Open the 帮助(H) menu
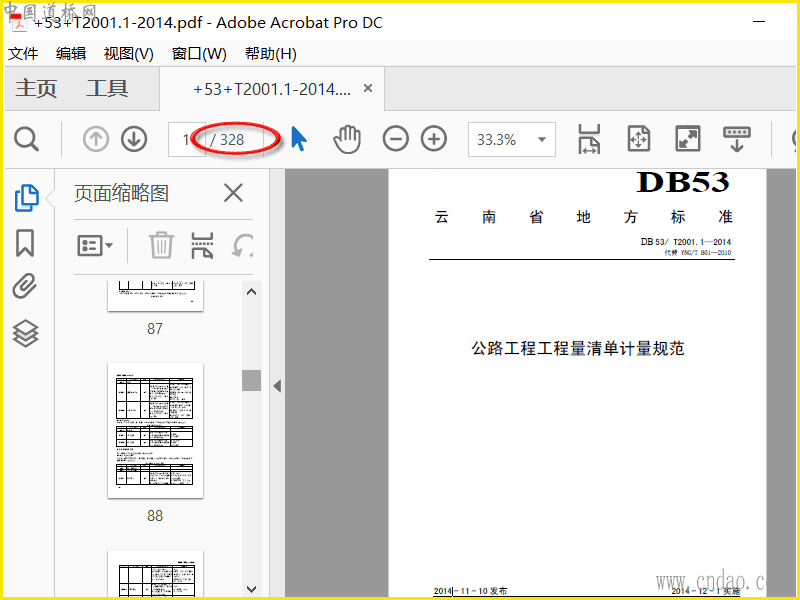 271,54
